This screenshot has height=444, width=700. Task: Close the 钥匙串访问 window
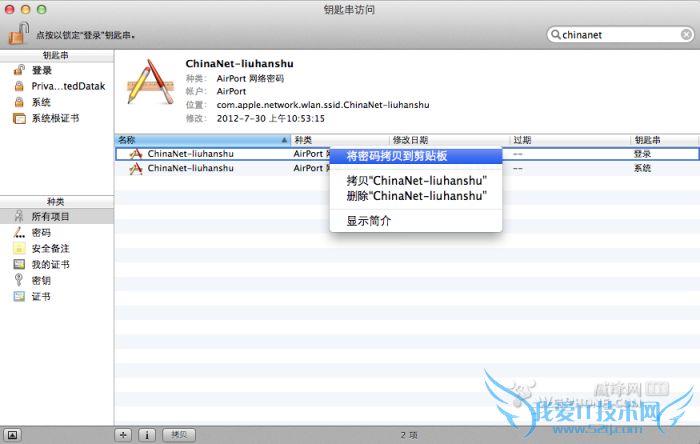pyautogui.click(x=9, y=9)
